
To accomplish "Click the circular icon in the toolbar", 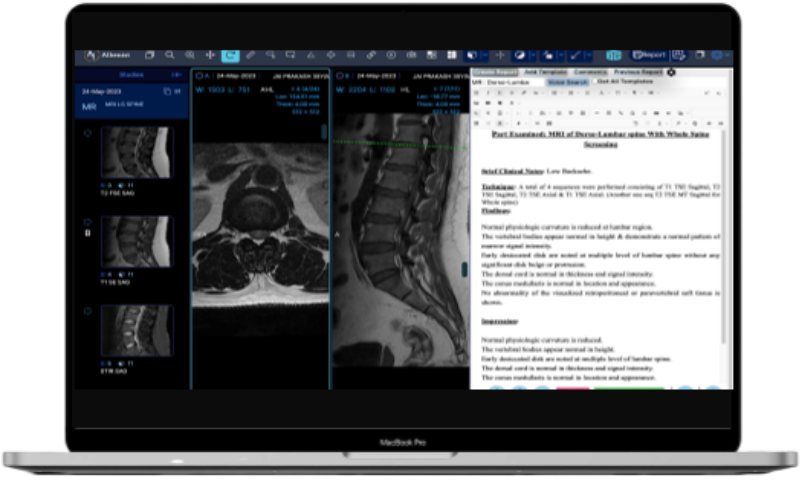I will click(391, 55).
